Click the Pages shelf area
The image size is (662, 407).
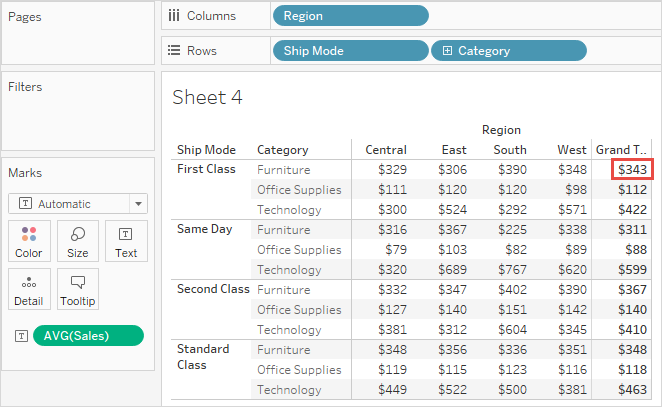coord(78,35)
